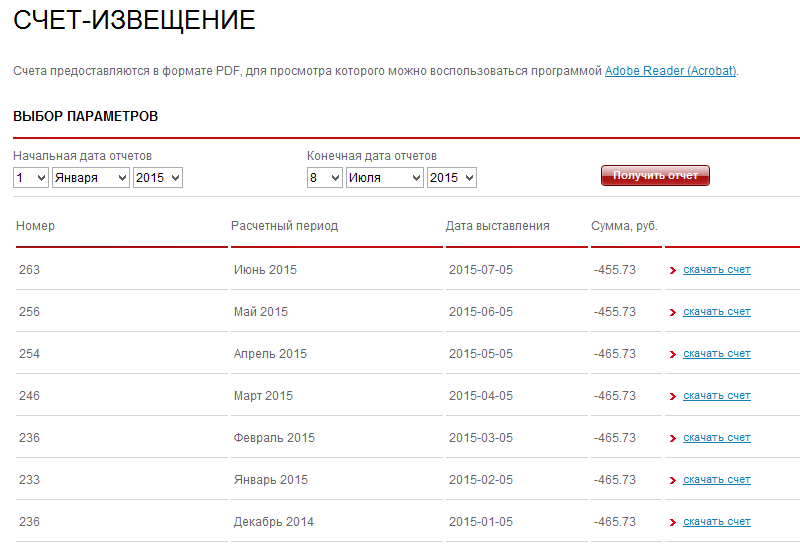Expand the start month dropdown showing Января
Viewport: 800px width, 552px height.
point(90,177)
